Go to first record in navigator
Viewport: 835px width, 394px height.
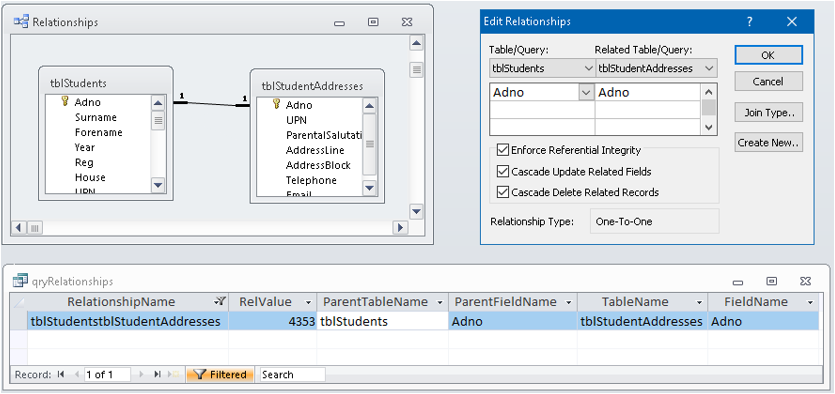click(60, 374)
